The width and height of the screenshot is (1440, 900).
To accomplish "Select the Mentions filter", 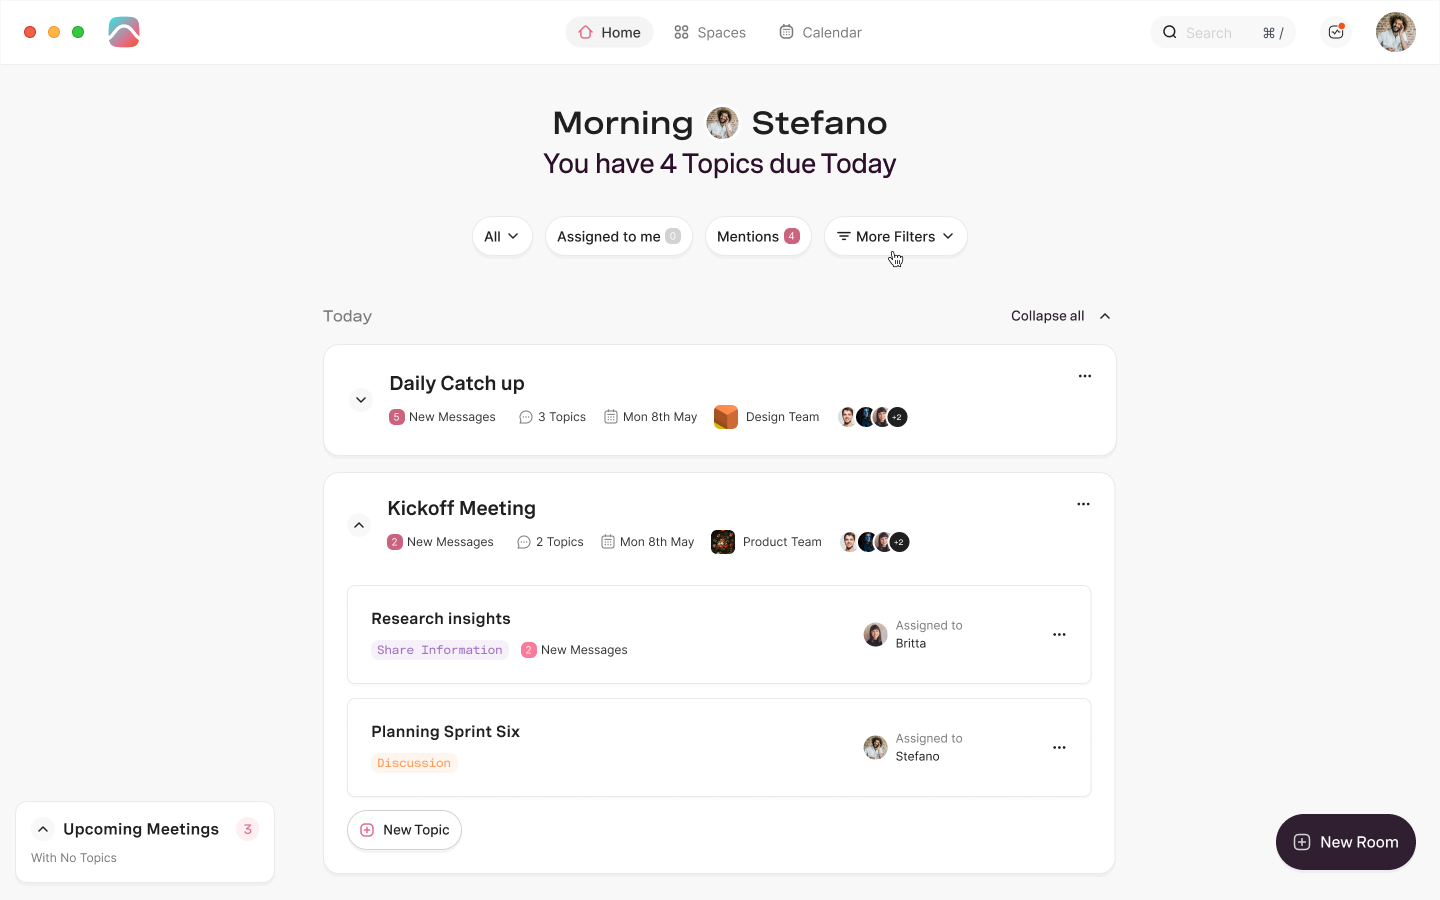I will click(x=758, y=236).
